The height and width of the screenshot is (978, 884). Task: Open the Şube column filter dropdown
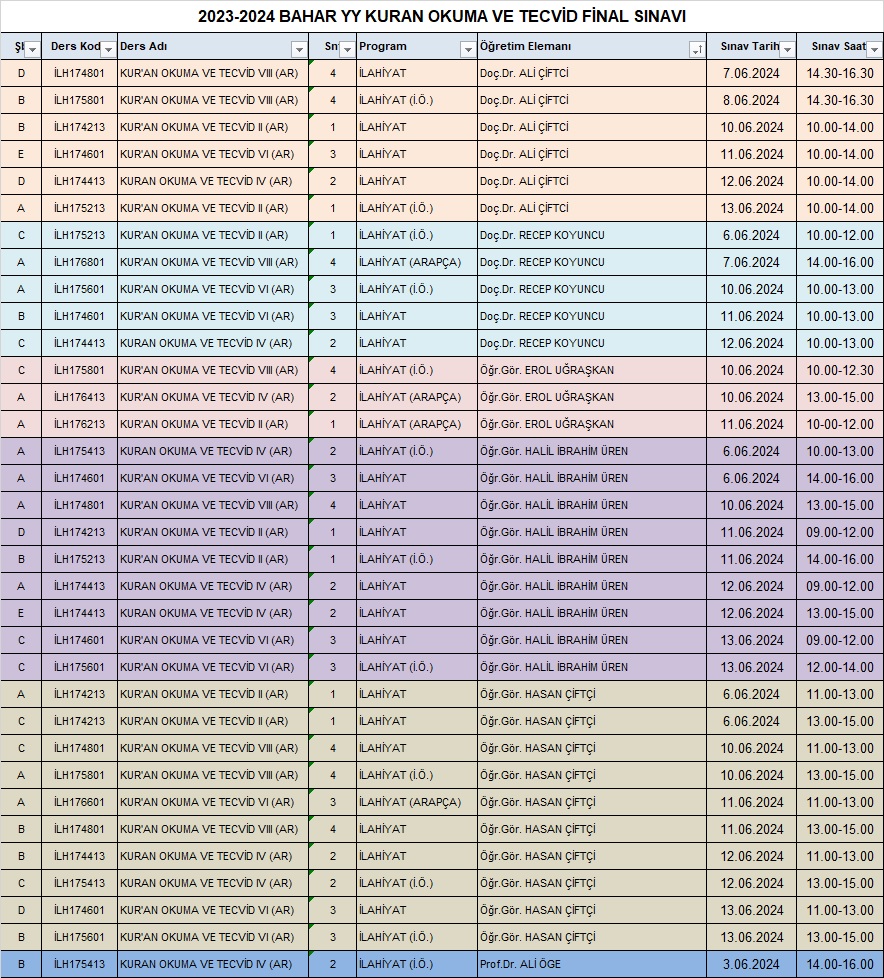[32, 49]
